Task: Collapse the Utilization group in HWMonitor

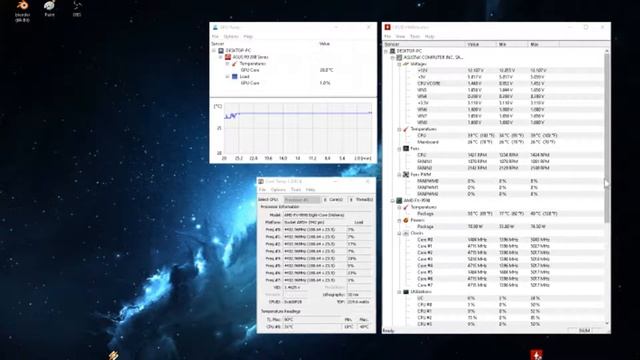Action: [399, 292]
